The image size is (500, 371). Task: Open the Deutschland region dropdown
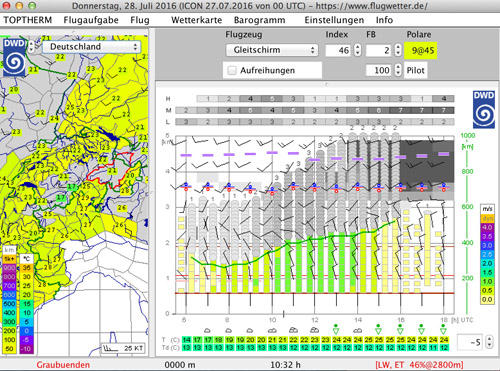click(92, 47)
